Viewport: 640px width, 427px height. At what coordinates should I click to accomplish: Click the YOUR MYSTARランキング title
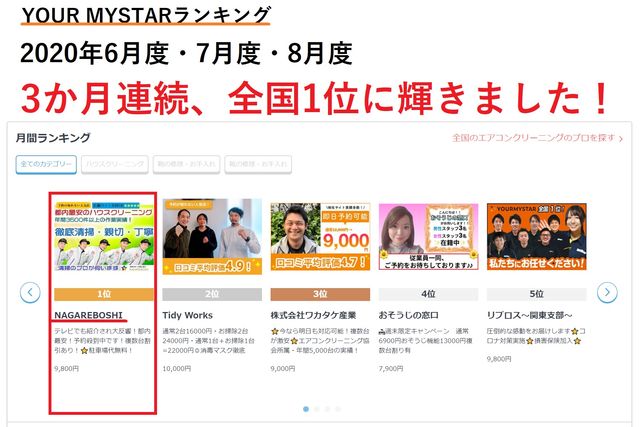pyautogui.click(x=146, y=16)
